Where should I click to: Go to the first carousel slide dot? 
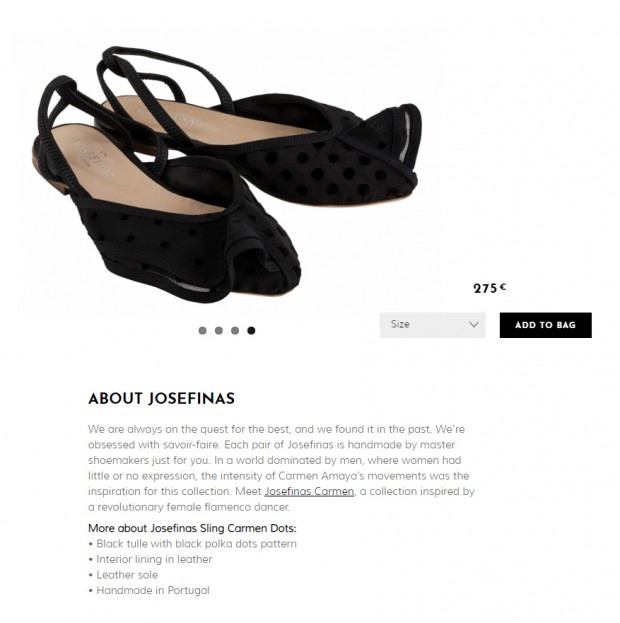[203, 330]
